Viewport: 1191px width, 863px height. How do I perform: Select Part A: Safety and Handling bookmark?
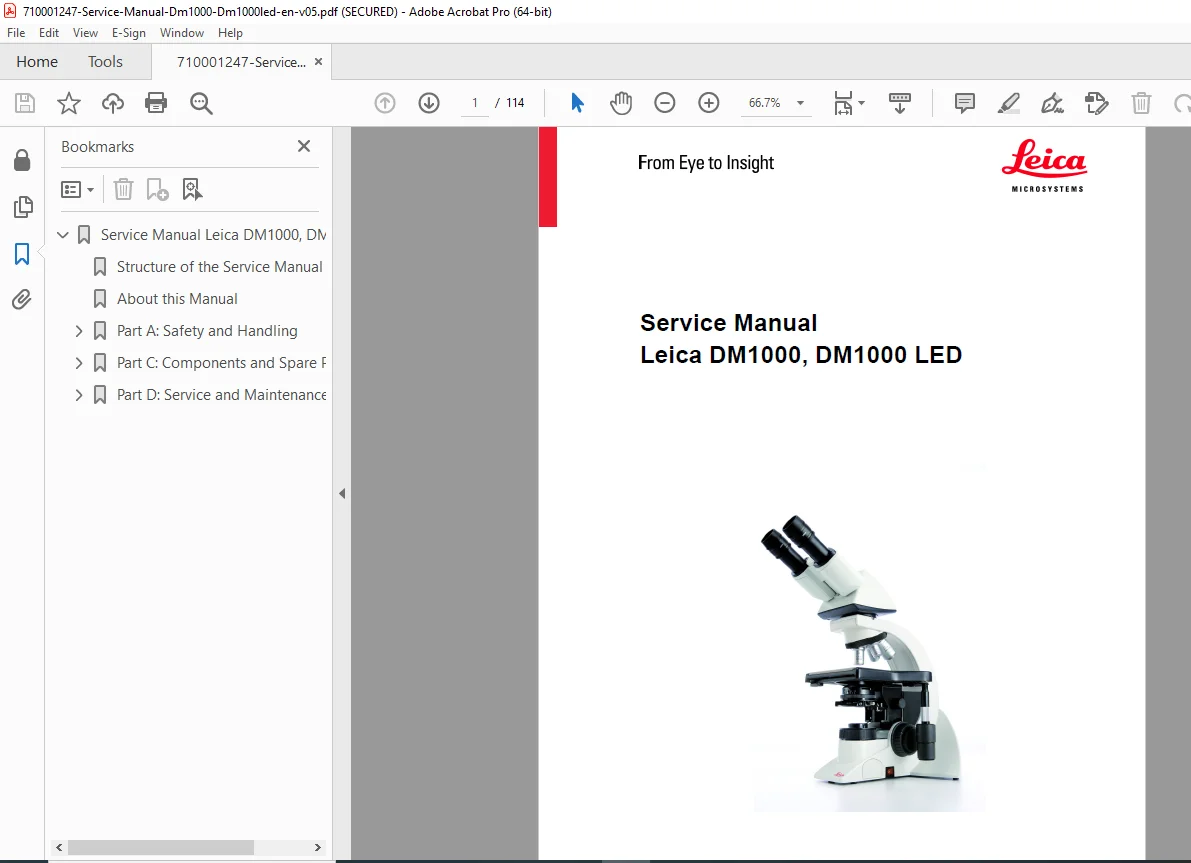tap(207, 330)
